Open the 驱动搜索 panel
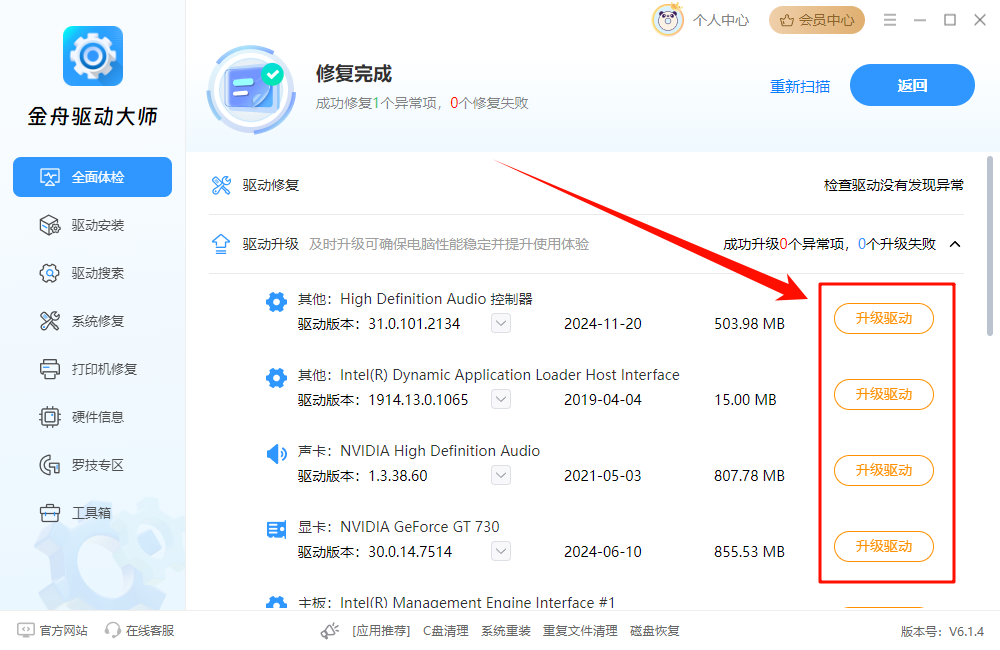The image size is (1000, 650). pyautogui.click(x=92, y=273)
